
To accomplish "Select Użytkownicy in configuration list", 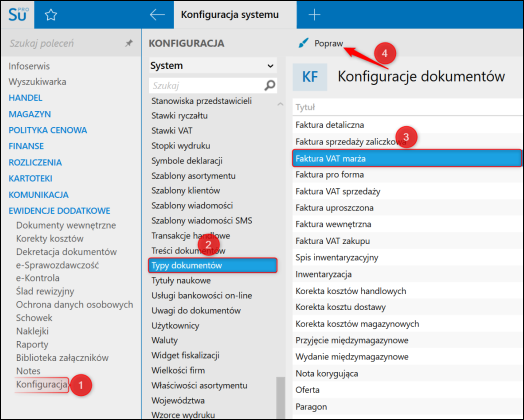I will pos(175,325).
